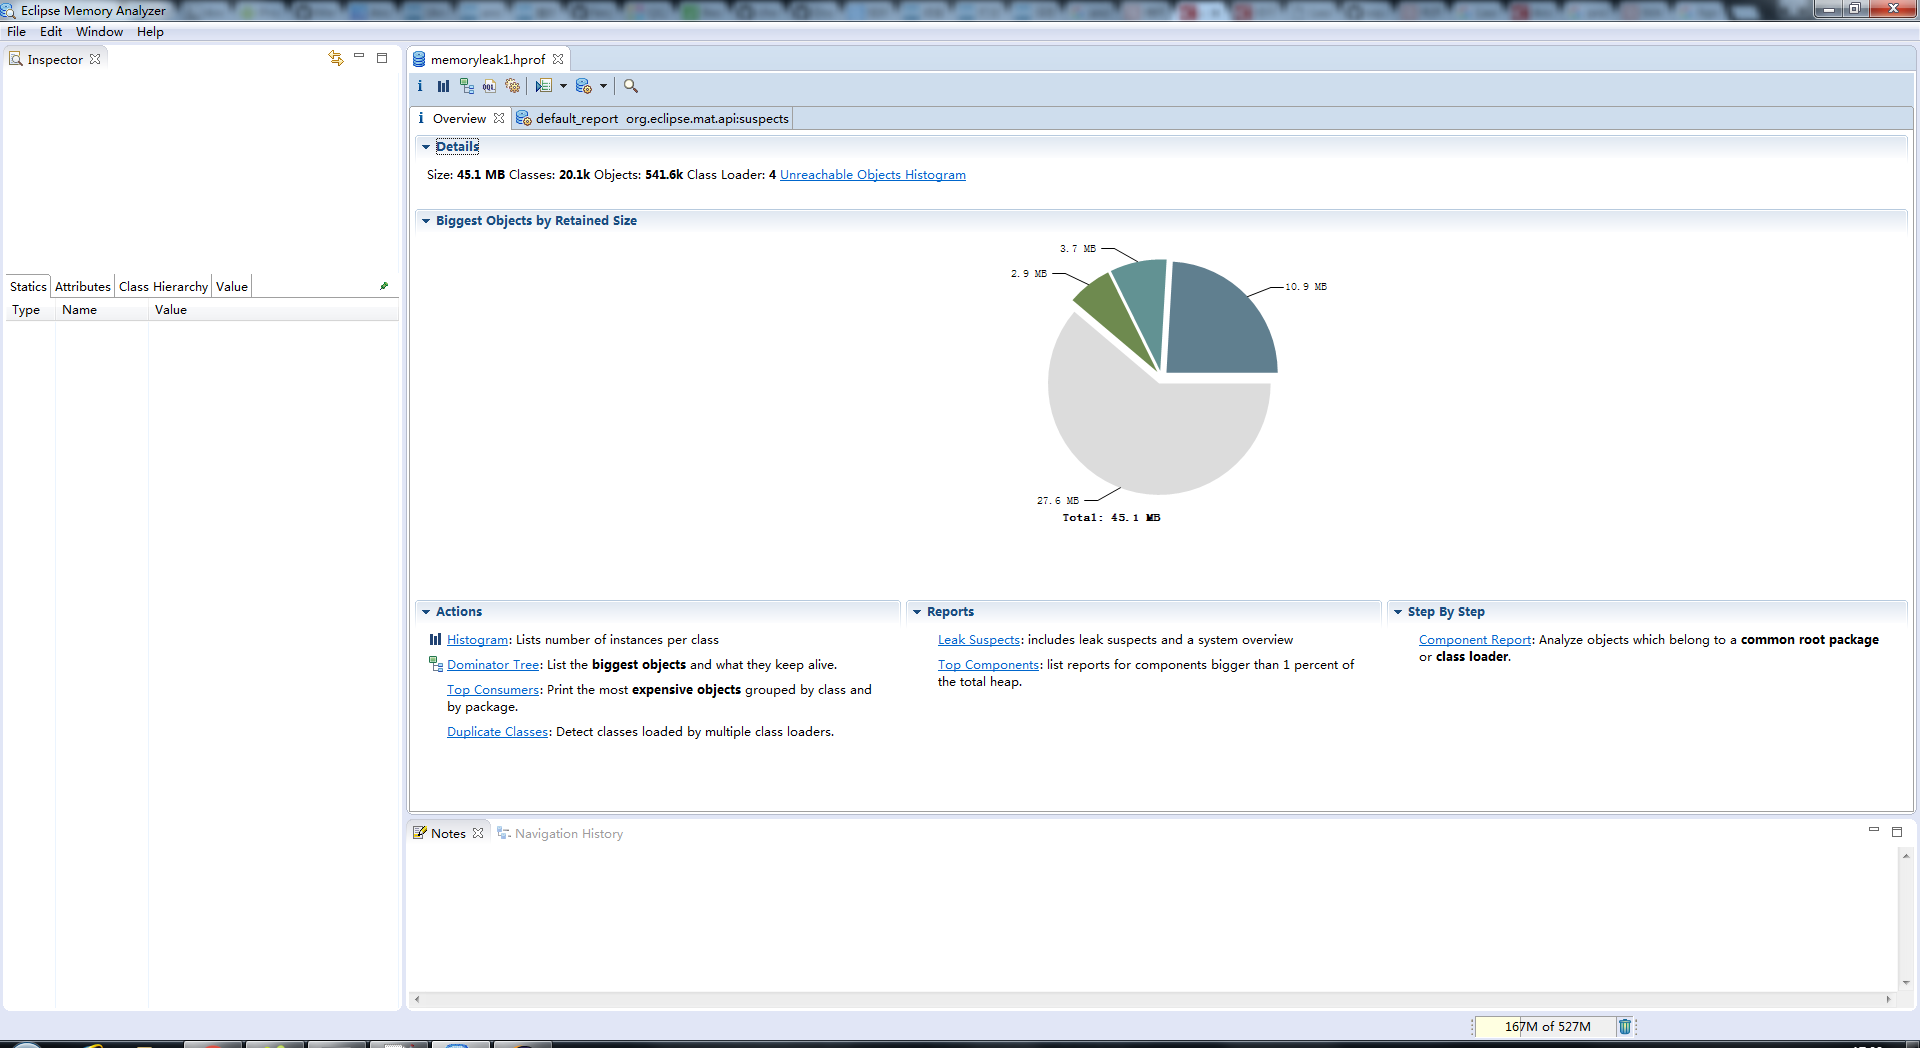Screen dimensions: 1920x1048
Task: Click the Link with Snapshot icon in Inspector
Action: coord(336,58)
